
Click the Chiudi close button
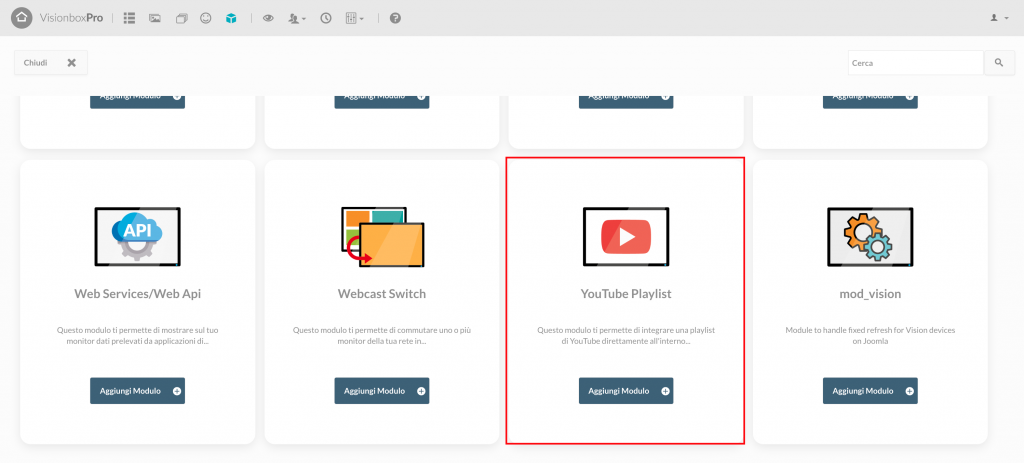(51, 63)
